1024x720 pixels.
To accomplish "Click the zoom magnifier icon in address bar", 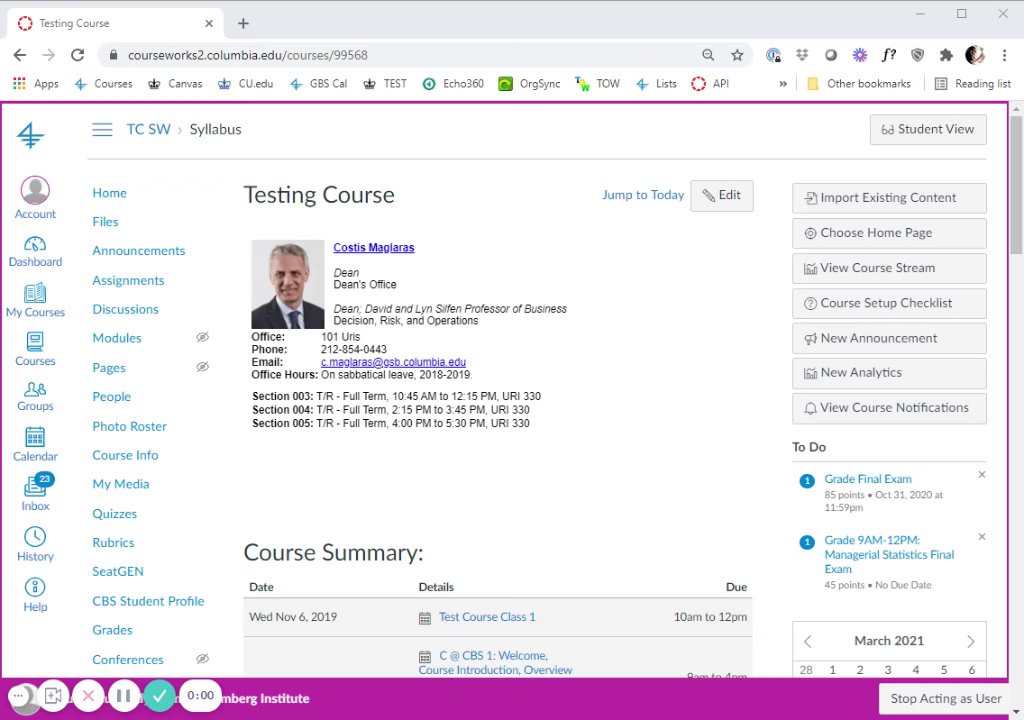I will click(708, 55).
